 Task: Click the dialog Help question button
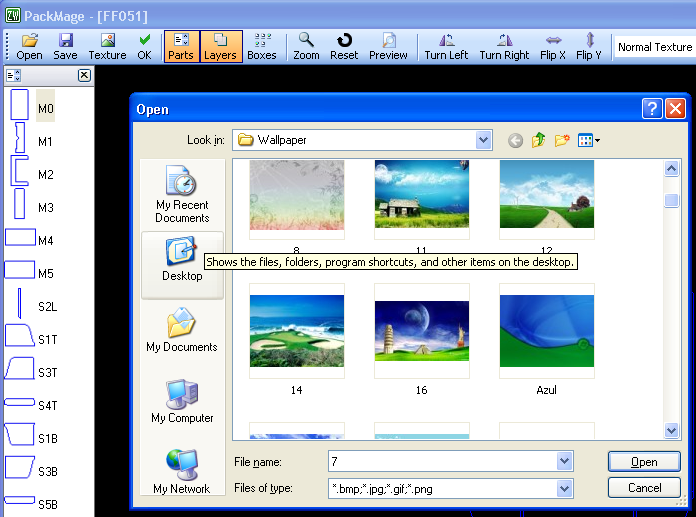pyautogui.click(x=652, y=109)
